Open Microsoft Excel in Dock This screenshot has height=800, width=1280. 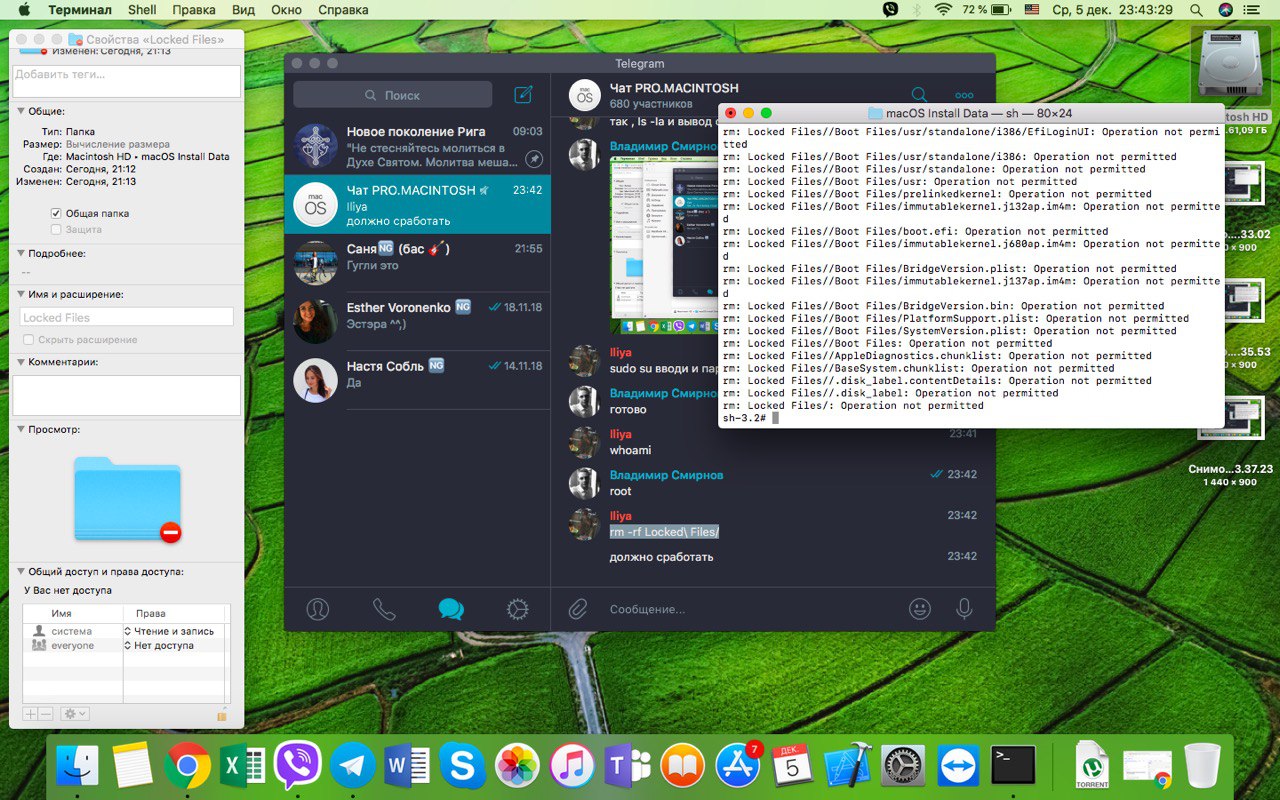click(242, 766)
